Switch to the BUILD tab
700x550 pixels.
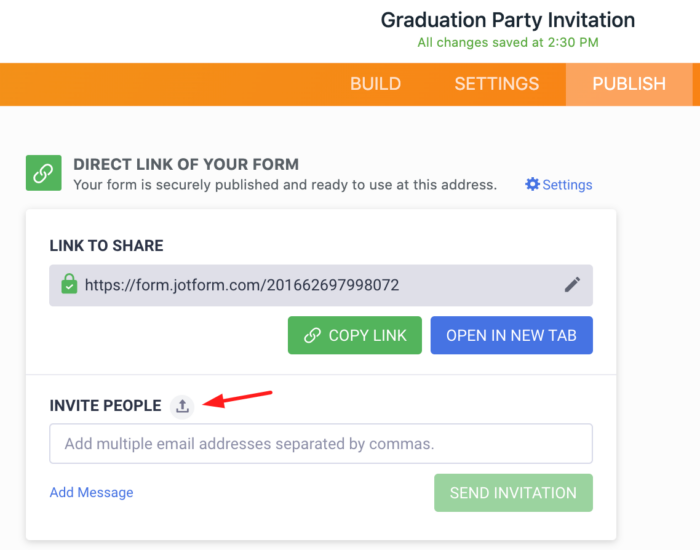[375, 84]
